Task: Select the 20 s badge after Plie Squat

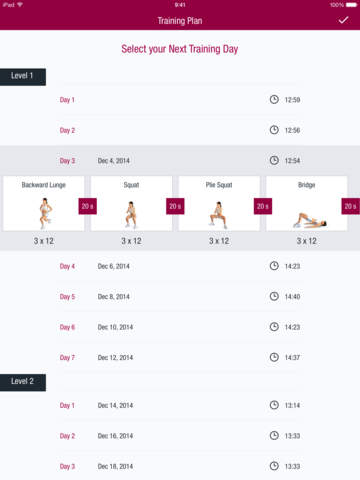Action: (x=263, y=206)
